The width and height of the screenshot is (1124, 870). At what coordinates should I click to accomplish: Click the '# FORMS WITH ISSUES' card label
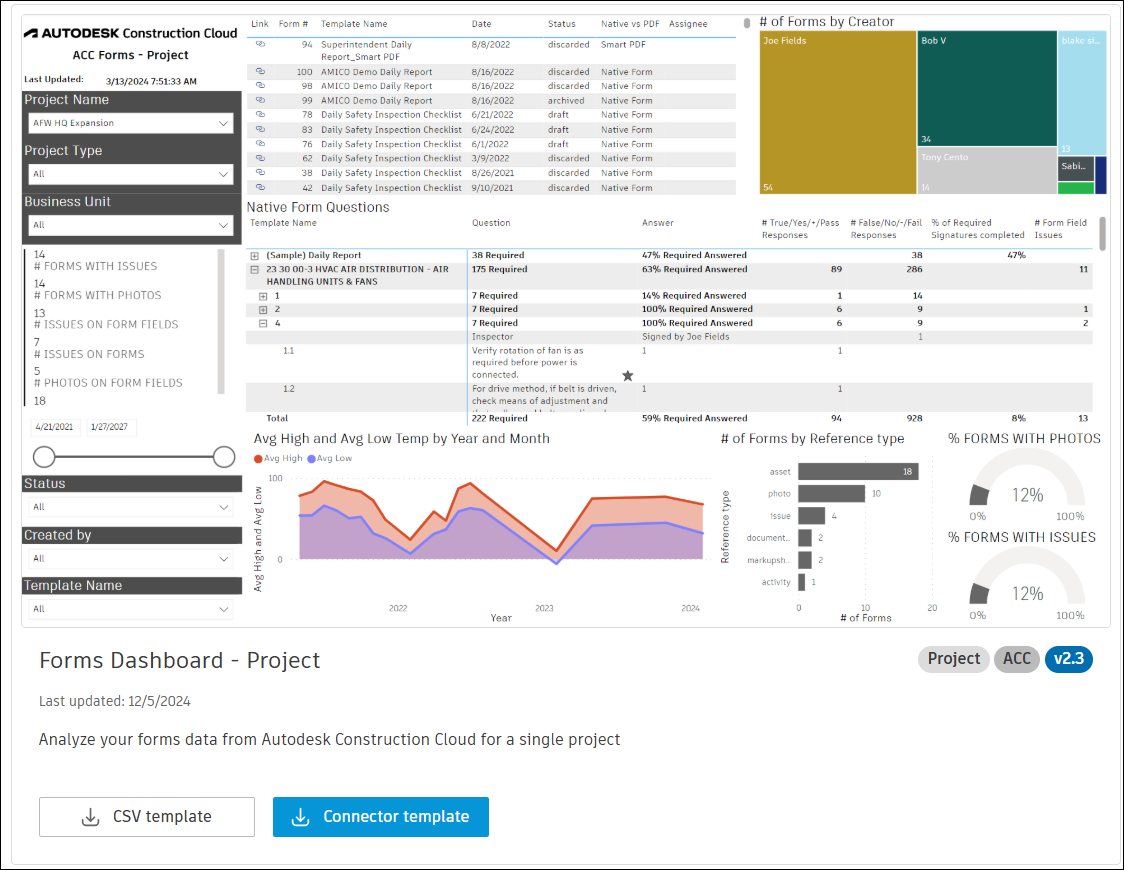tap(95, 267)
